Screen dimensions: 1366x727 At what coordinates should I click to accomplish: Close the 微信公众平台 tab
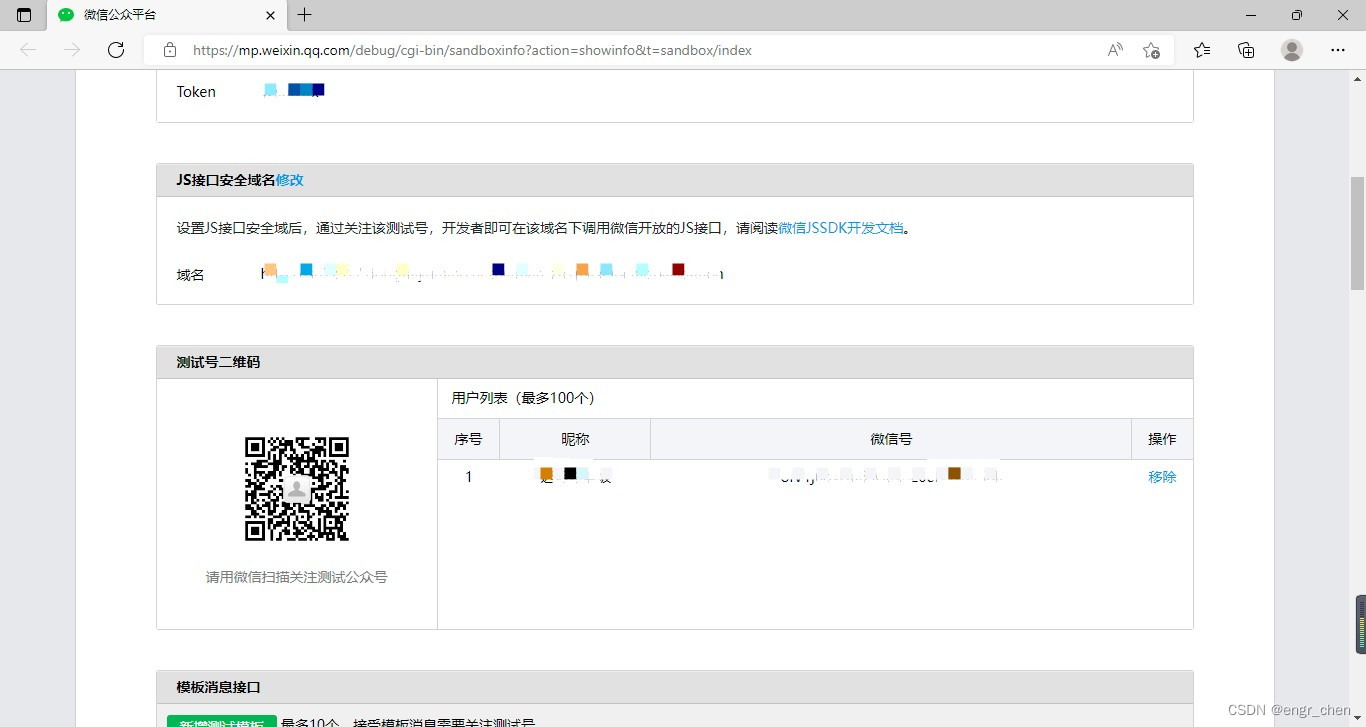coord(271,15)
